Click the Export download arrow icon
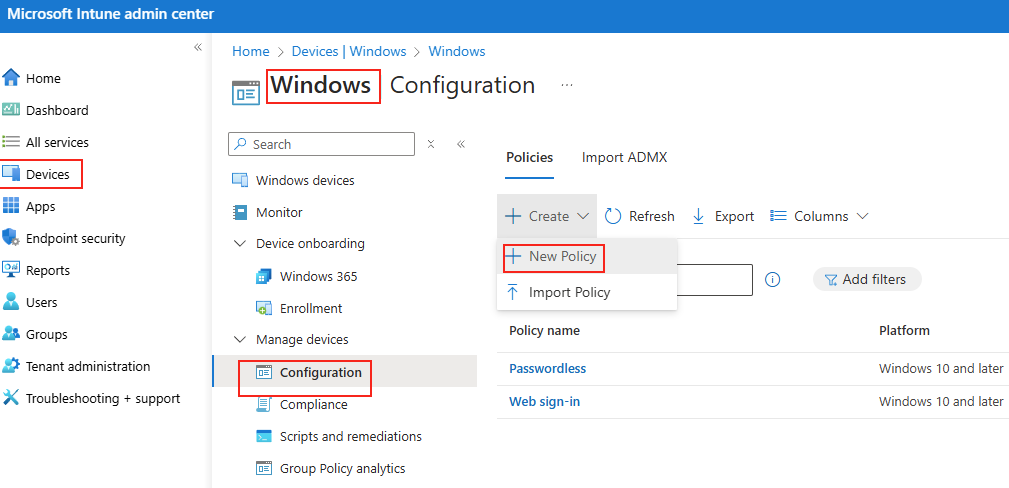 (698, 216)
